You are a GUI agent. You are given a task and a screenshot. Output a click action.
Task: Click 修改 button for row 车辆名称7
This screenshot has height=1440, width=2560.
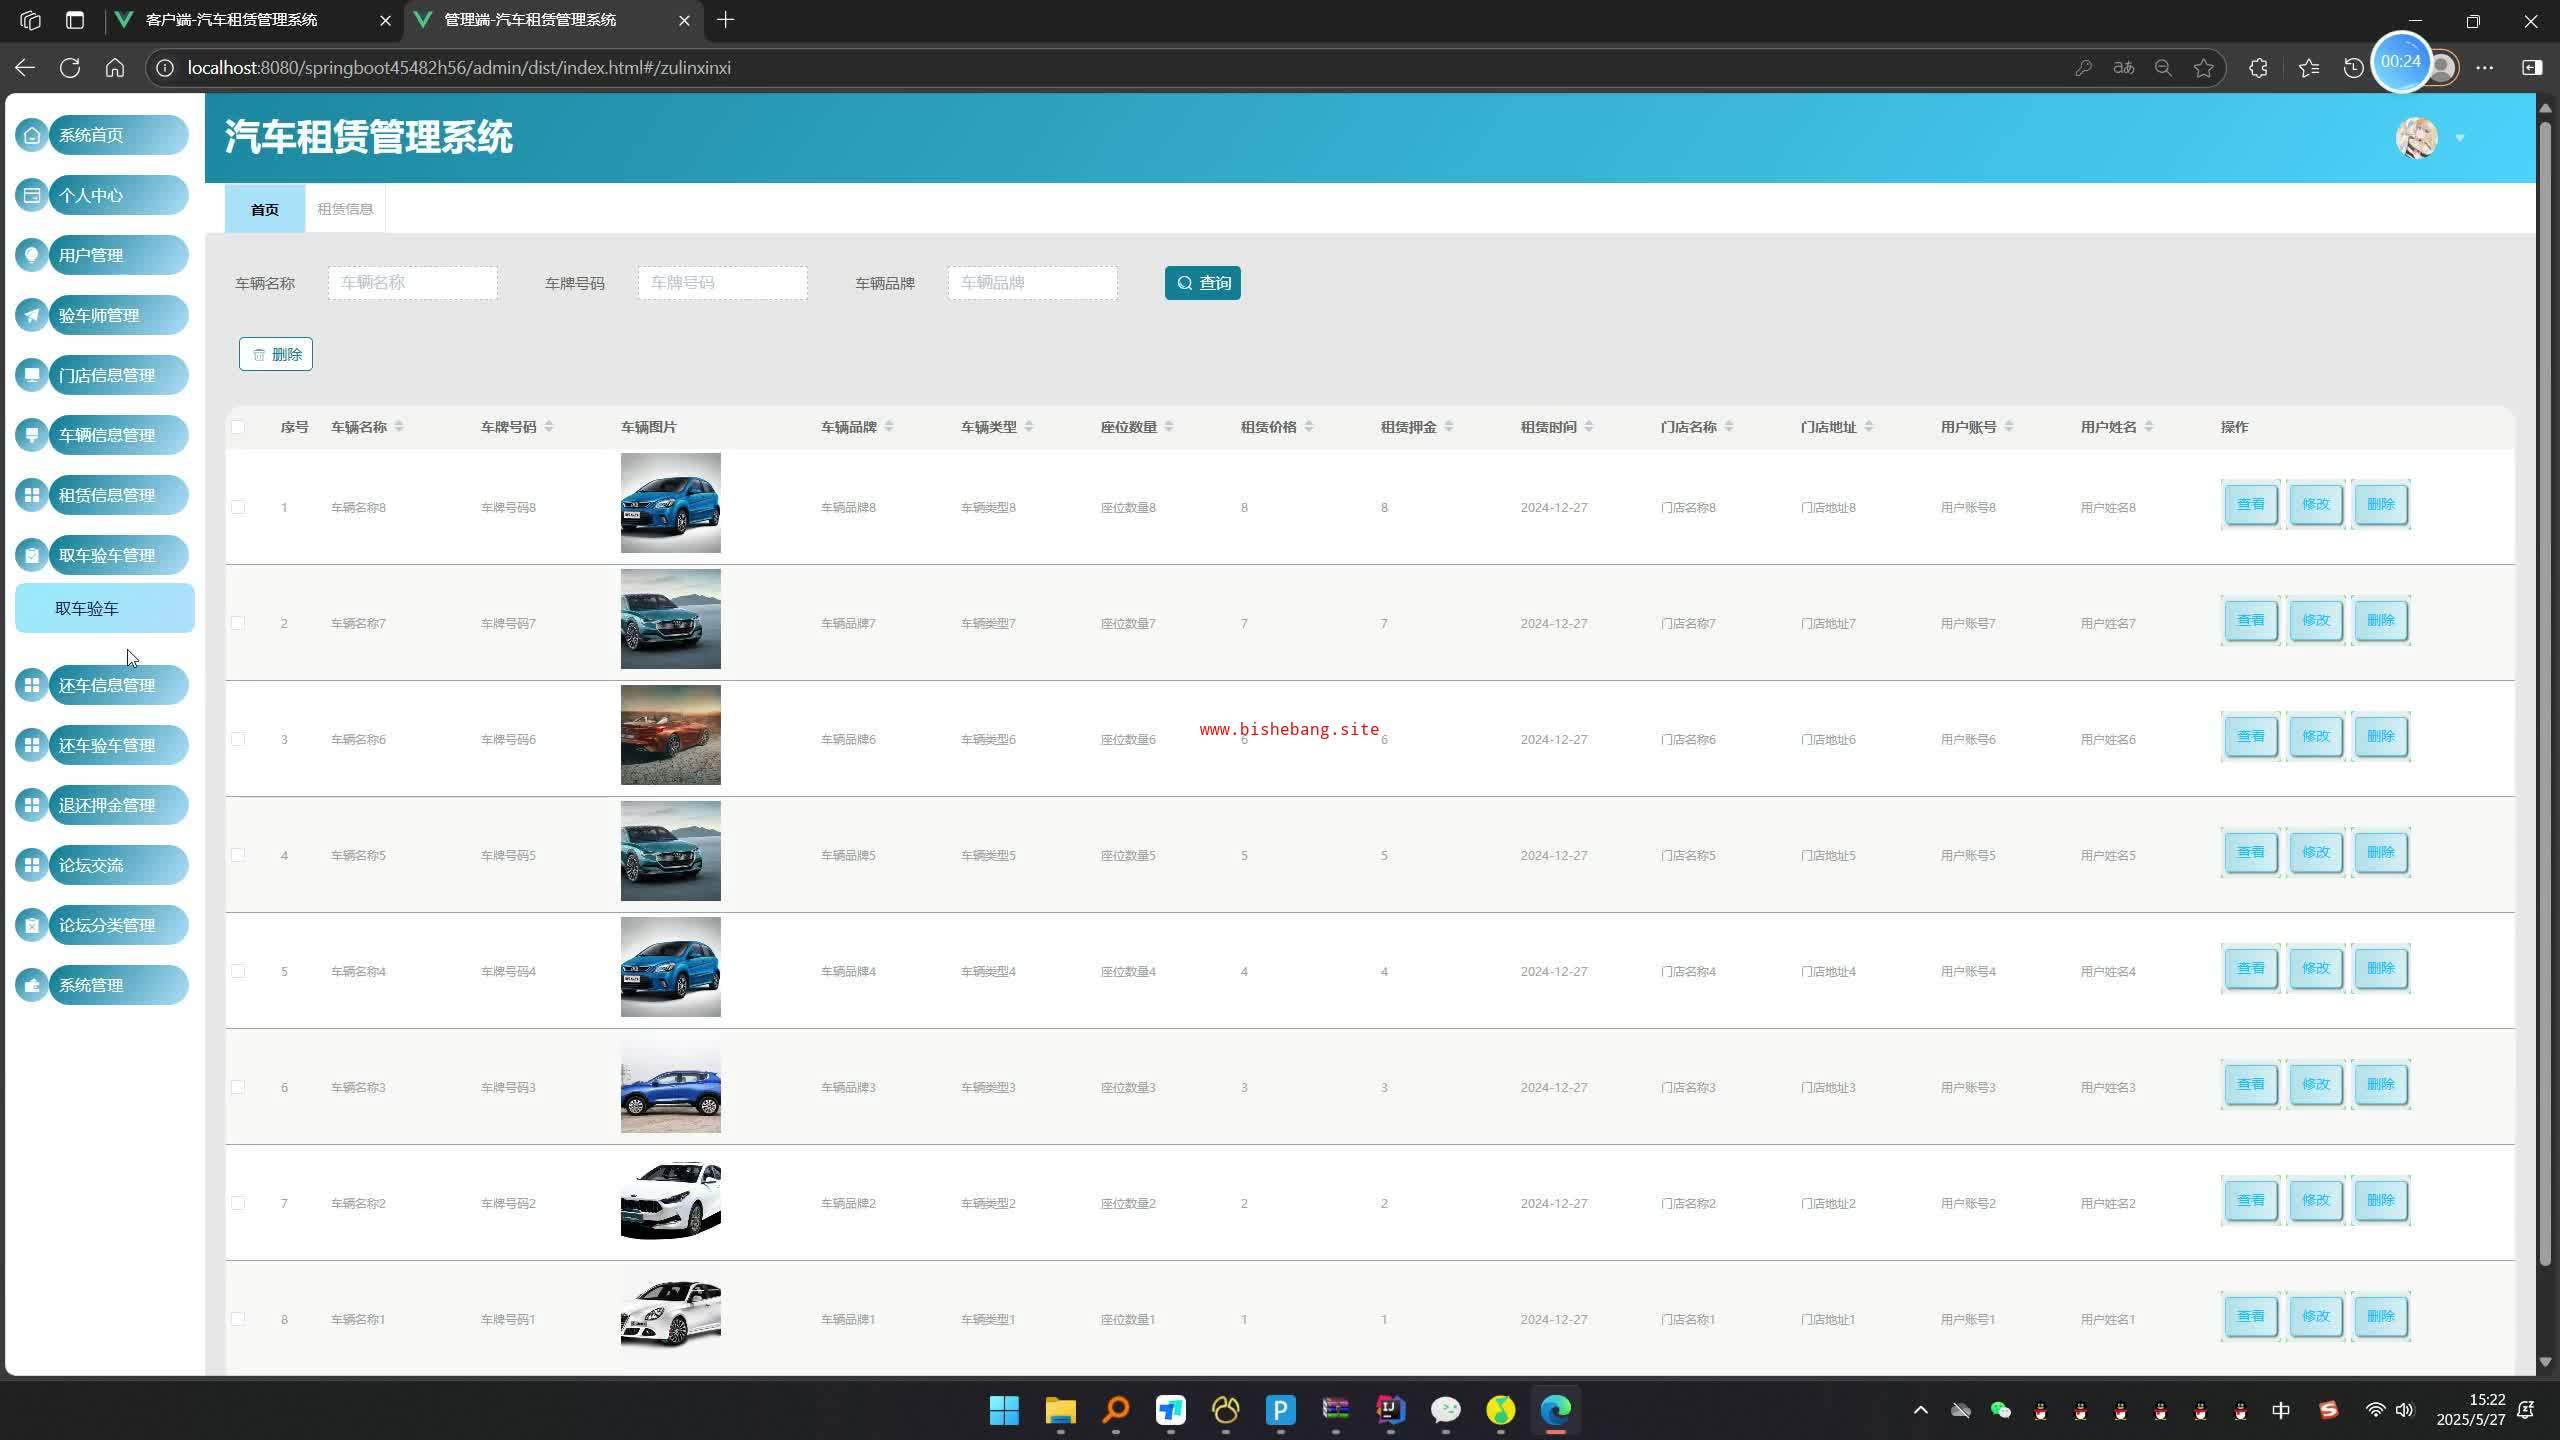tap(2315, 620)
